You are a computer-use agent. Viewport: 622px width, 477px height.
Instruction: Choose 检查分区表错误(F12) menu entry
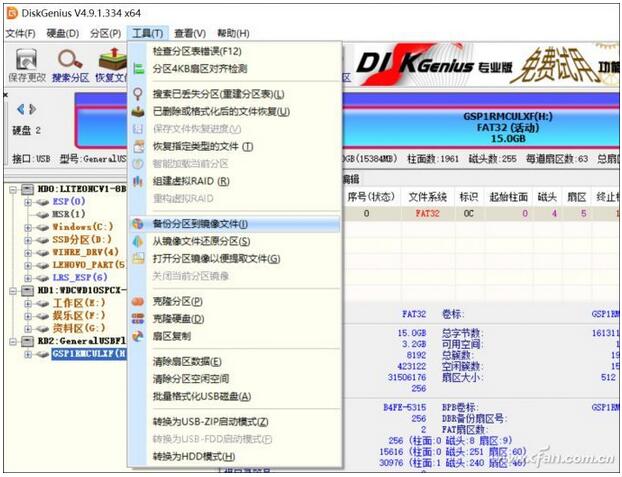pos(235,51)
